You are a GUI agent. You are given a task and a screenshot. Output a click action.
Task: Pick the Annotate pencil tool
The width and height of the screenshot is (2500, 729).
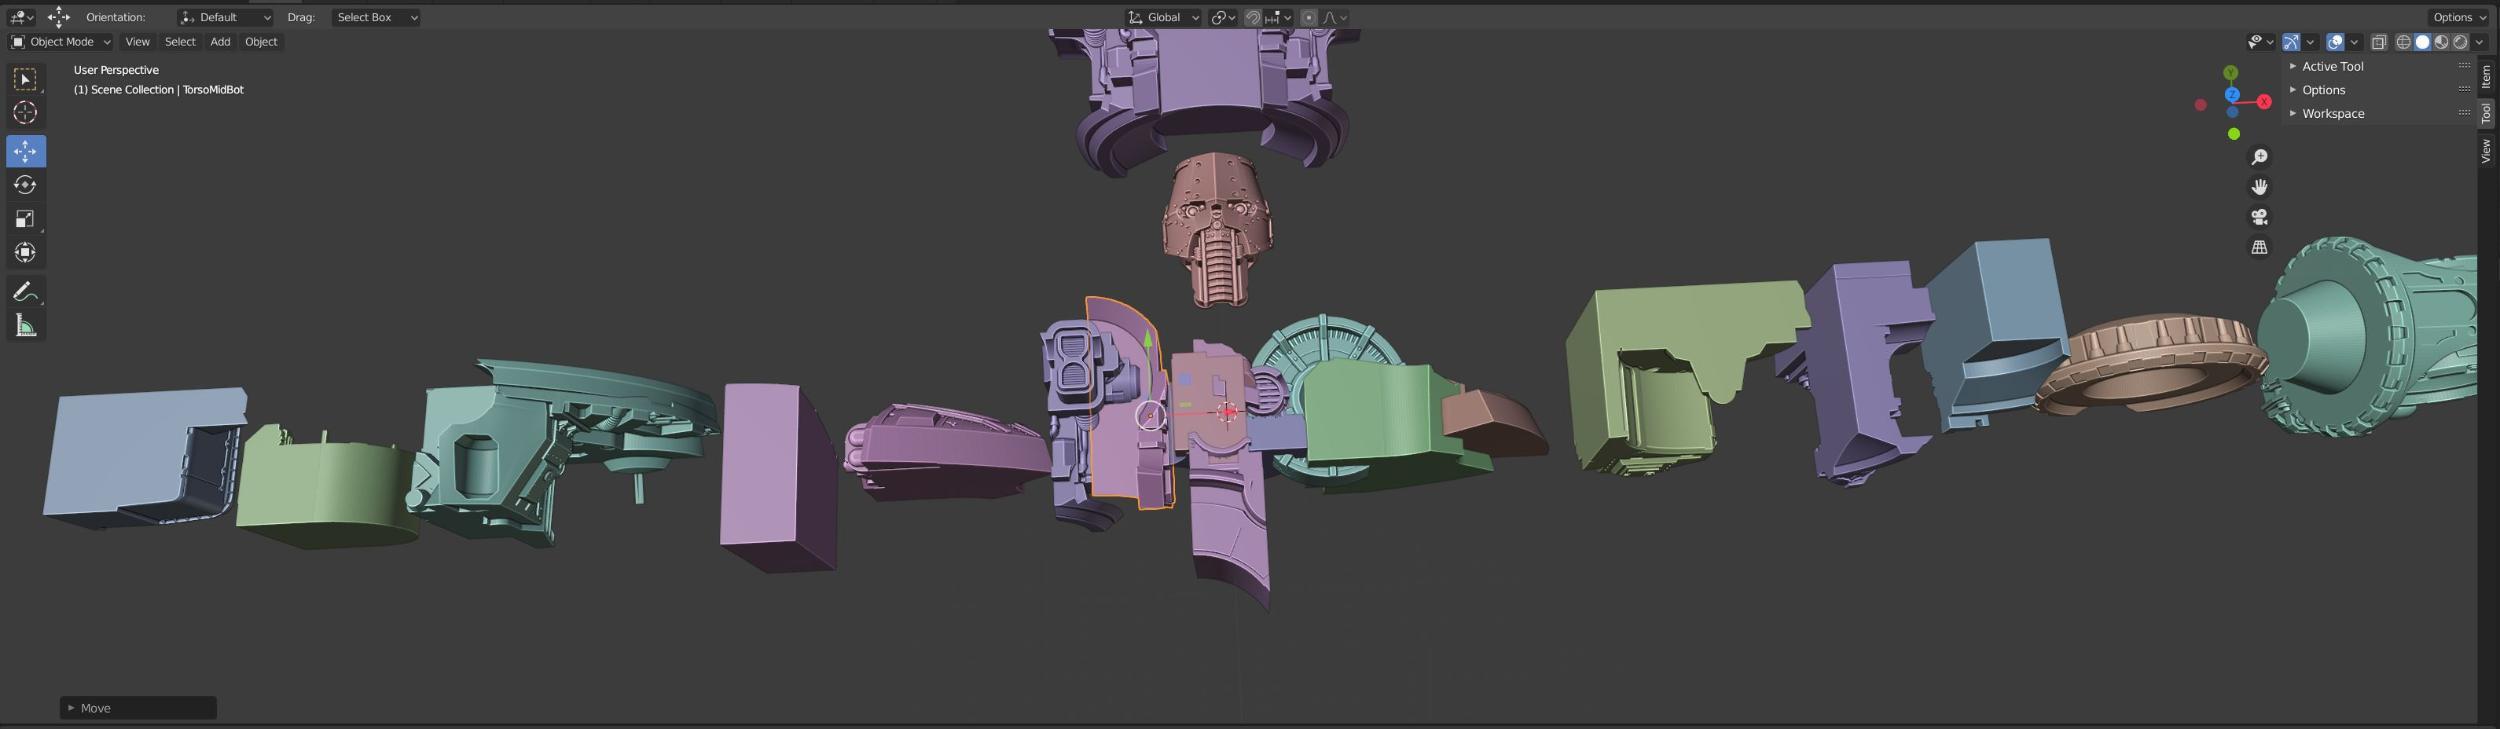click(25, 292)
